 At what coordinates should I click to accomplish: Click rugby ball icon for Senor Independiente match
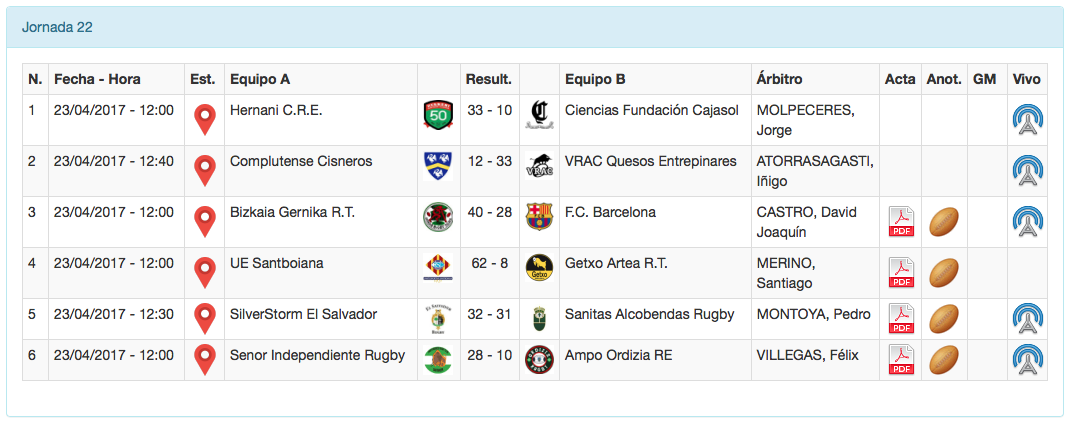pos(945,358)
